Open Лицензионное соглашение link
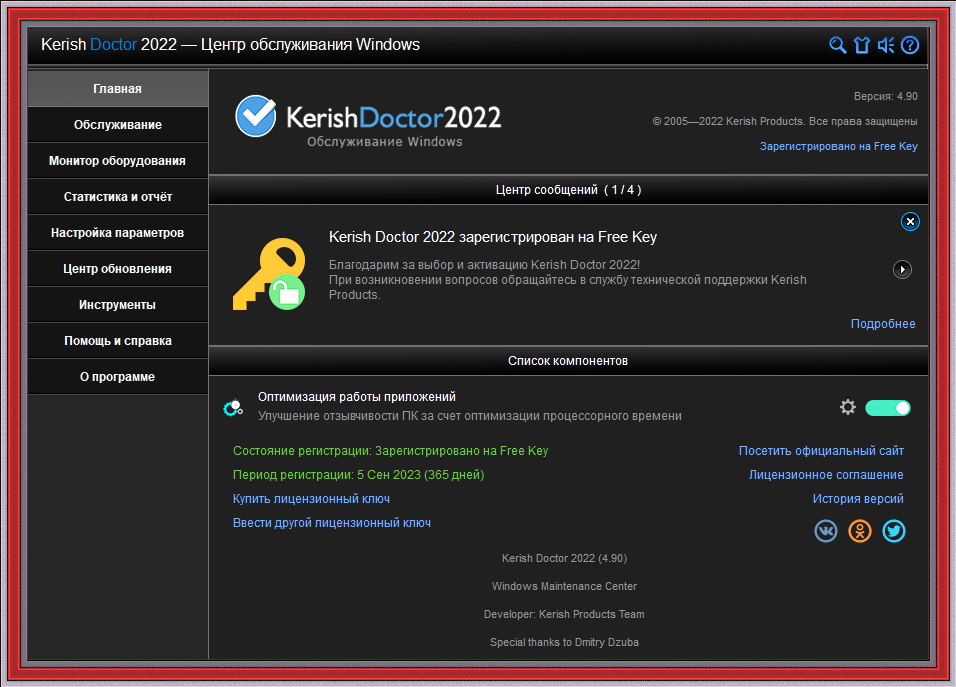The height and width of the screenshot is (687, 956). click(826, 474)
